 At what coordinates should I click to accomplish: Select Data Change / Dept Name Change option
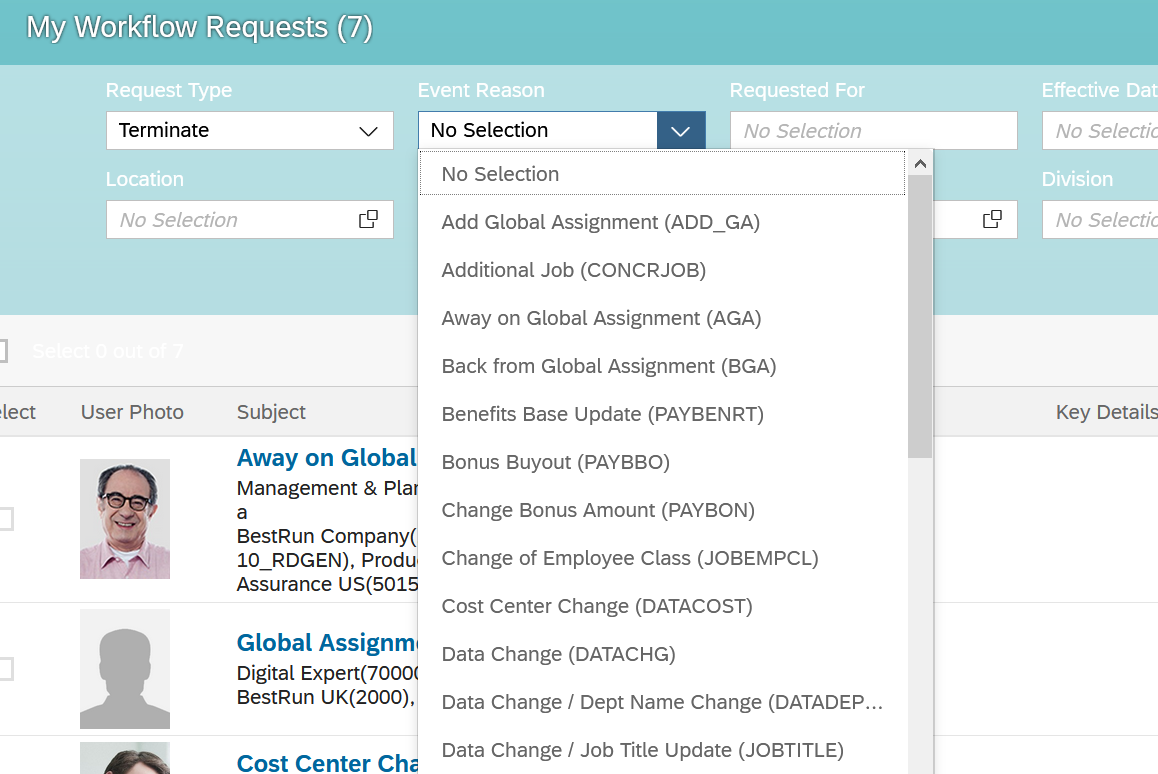click(662, 702)
